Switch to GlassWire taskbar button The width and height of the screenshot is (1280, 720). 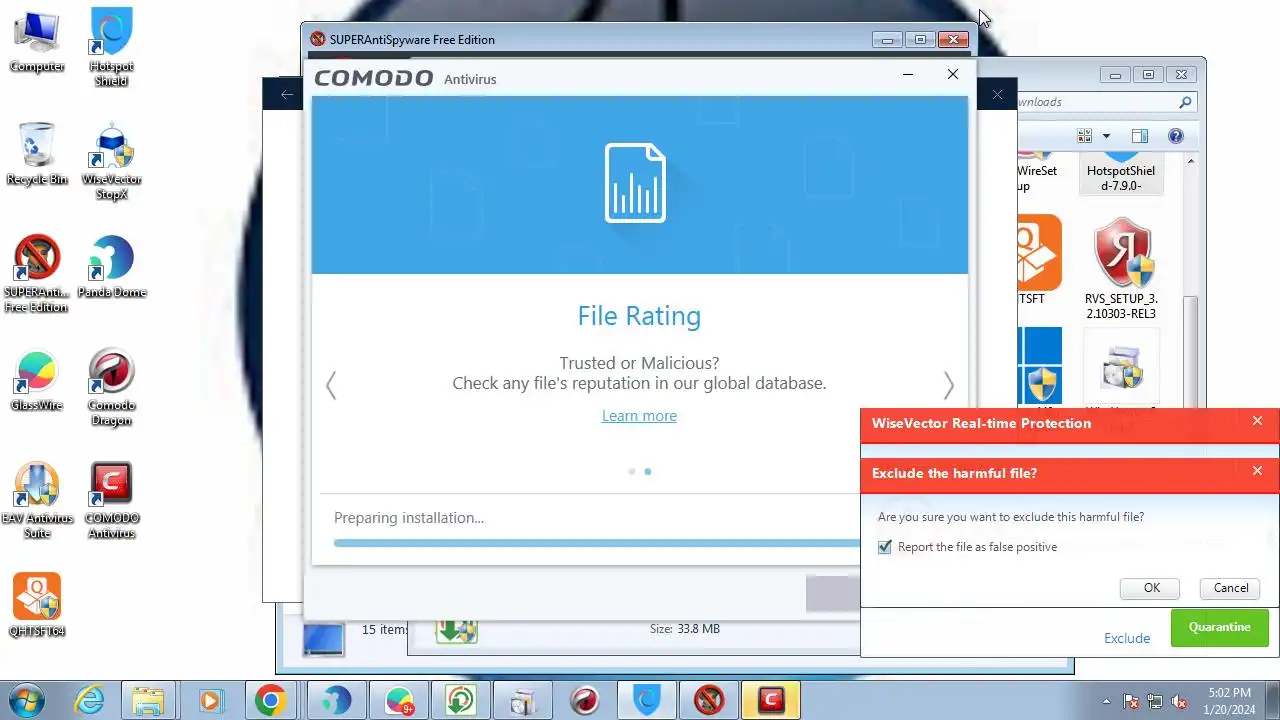399,701
